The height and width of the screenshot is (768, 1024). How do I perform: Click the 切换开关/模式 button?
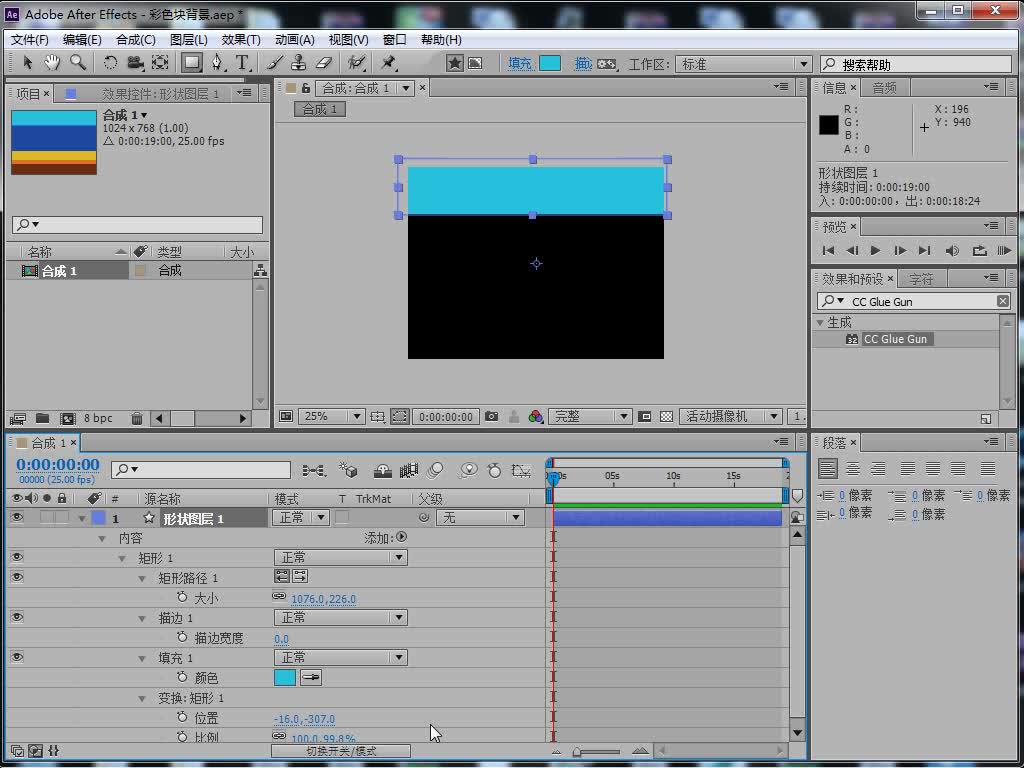[x=341, y=751]
